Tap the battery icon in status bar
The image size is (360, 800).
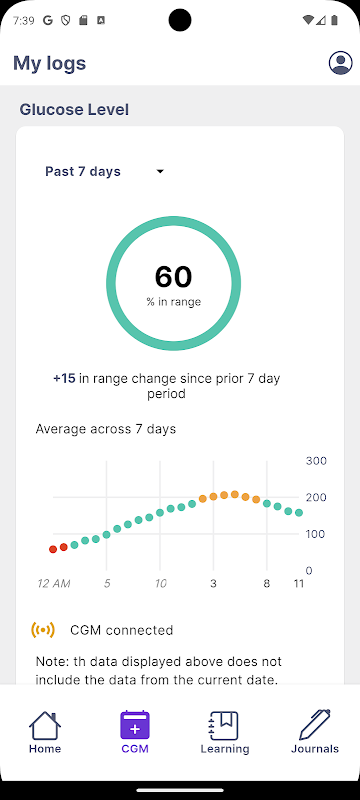tap(334, 20)
